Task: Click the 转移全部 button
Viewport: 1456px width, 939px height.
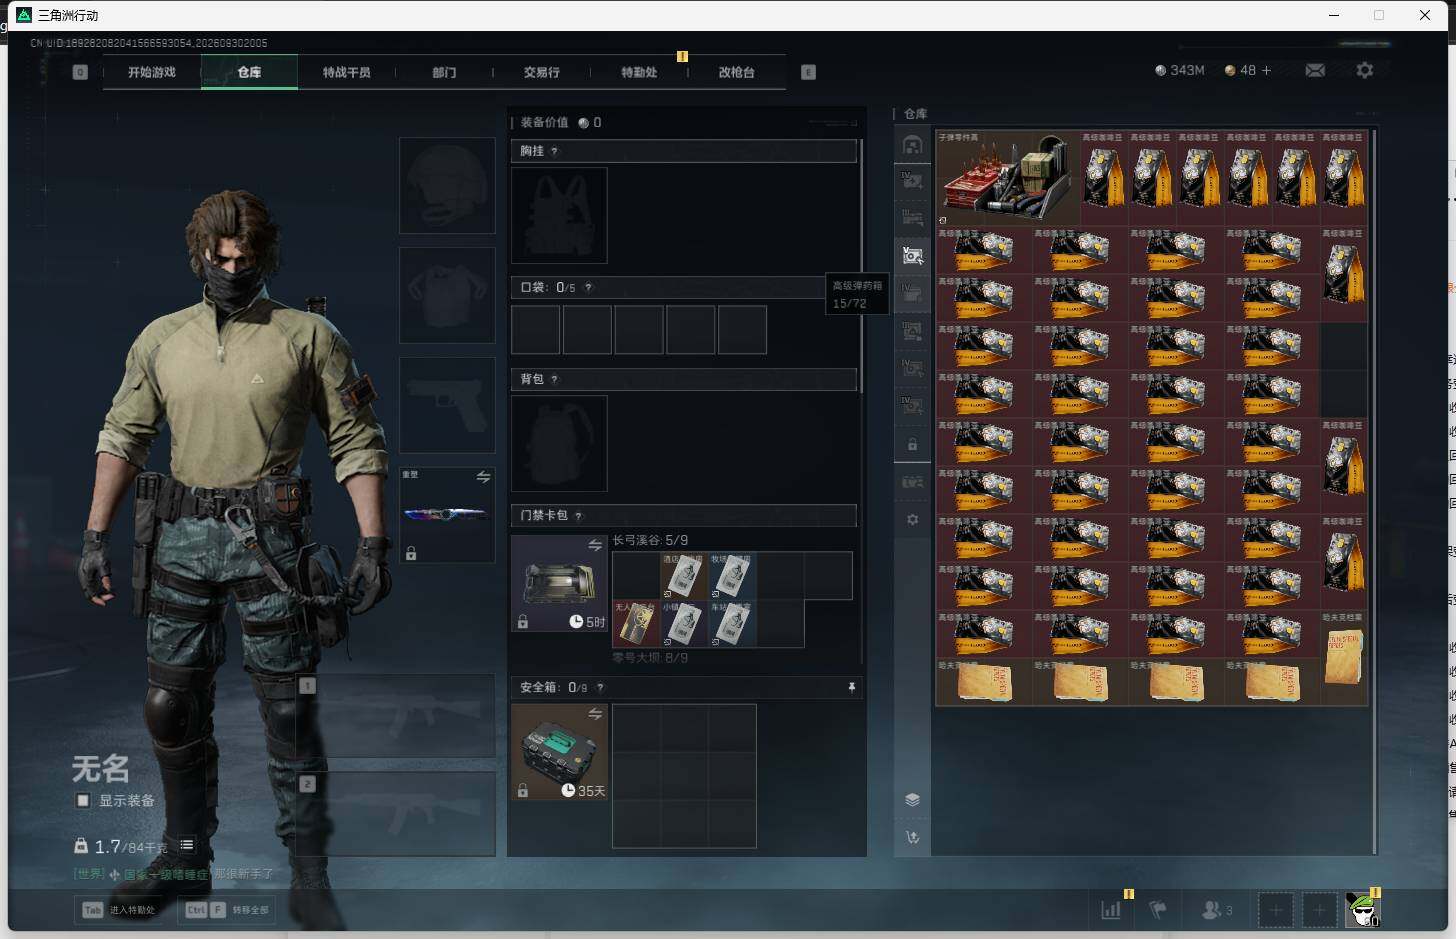Action: [227, 910]
